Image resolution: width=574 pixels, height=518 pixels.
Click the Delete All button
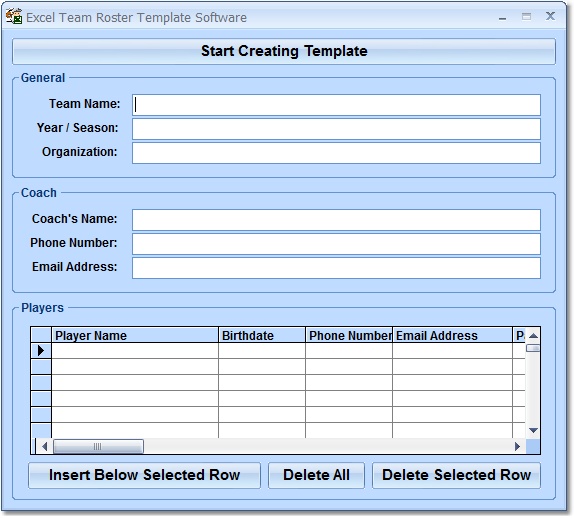click(316, 475)
